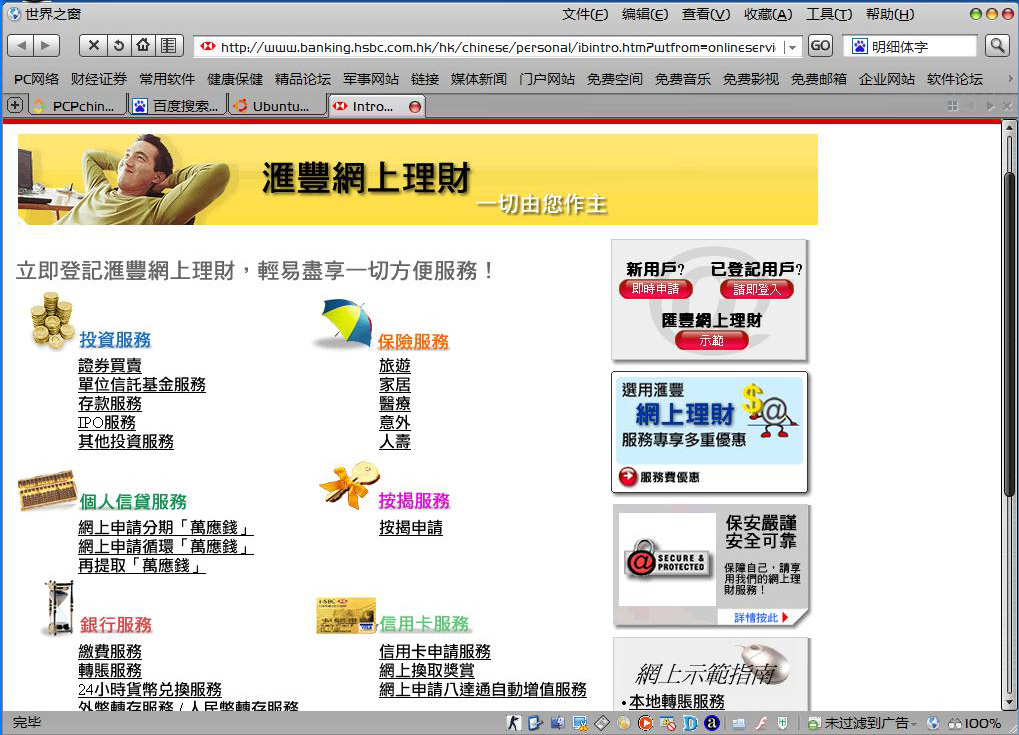The width and height of the screenshot is (1019, 735).
Task: Open the 收藏(A) menu
Action: (x=768, y=14)
